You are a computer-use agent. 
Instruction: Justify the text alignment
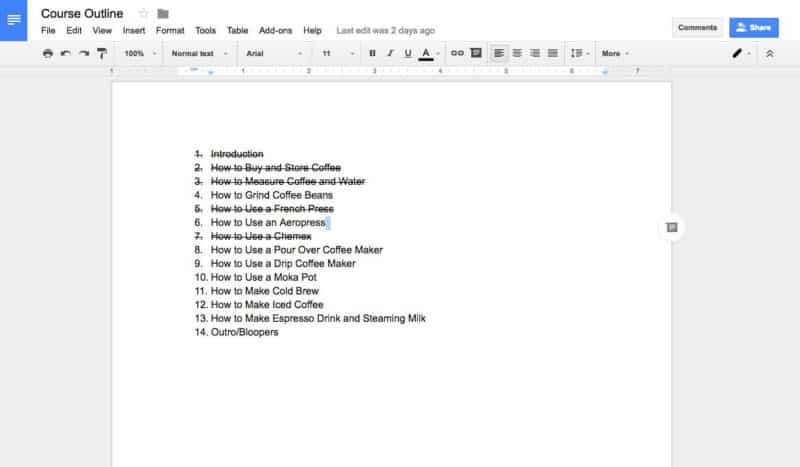point(553,53)
